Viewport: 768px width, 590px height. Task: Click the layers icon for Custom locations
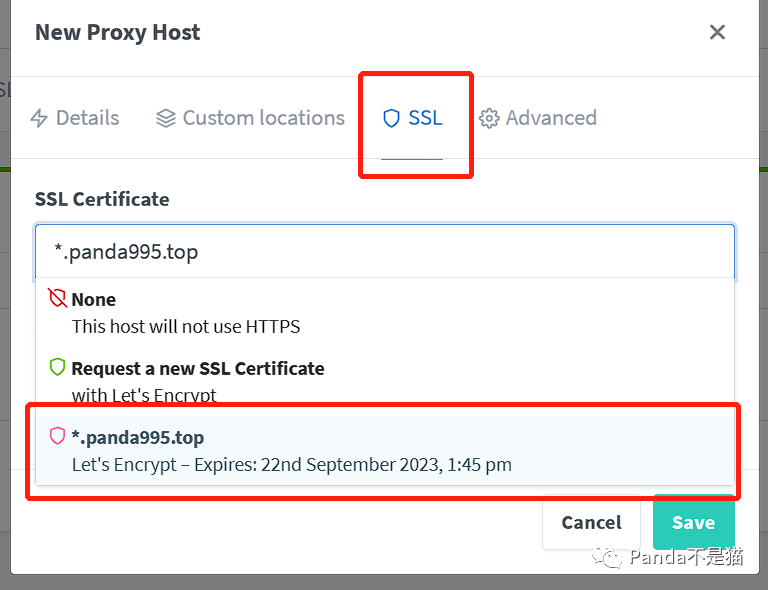pyautogui.click(x=166, y=118)
